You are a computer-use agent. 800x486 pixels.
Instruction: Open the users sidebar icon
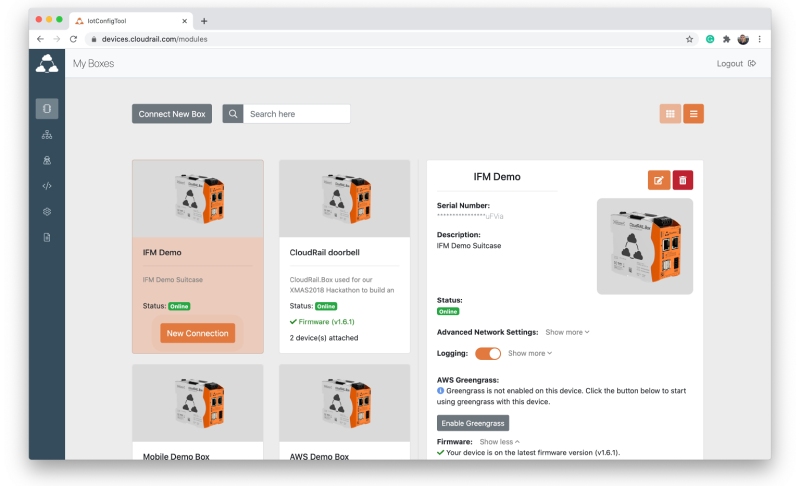tap(47, 160)
